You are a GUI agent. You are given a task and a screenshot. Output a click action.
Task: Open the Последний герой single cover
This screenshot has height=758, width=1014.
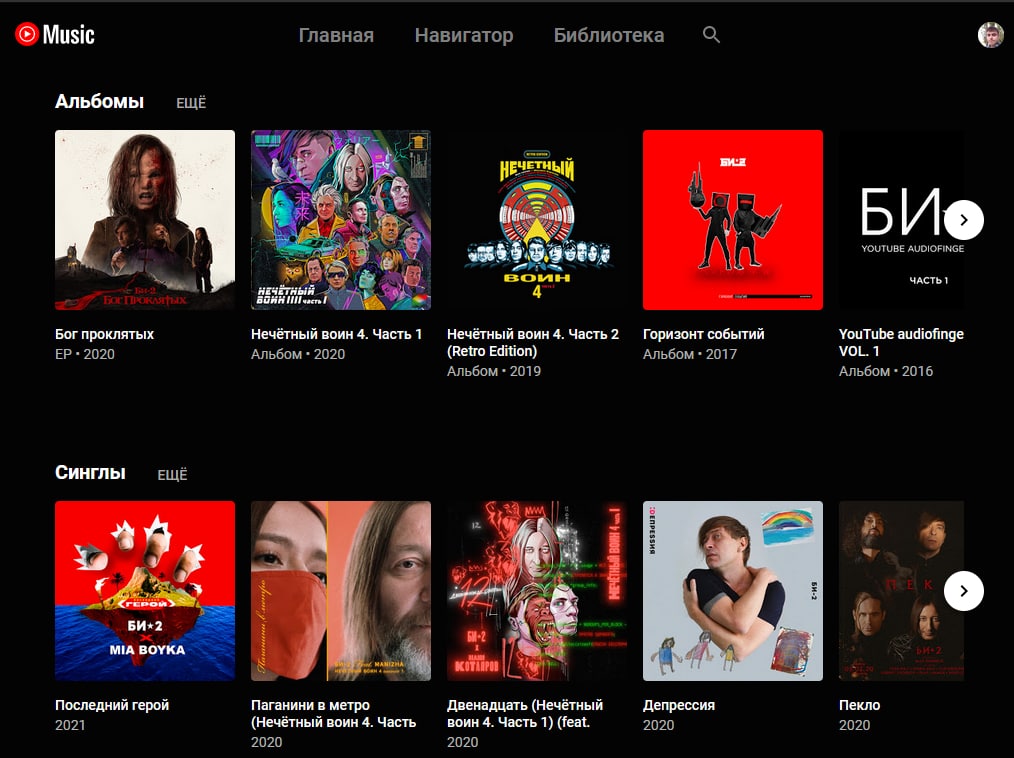(x=145, y=590)
